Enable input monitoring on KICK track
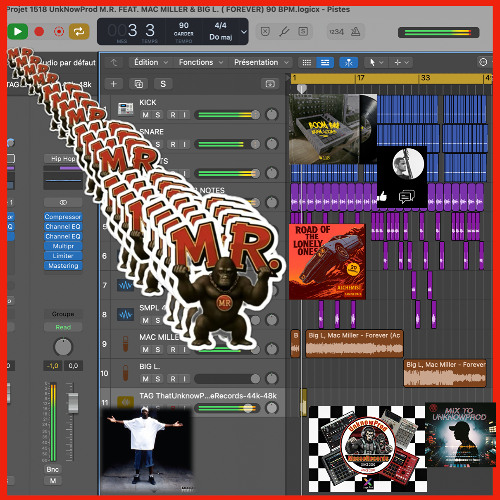 click(184, 115)
